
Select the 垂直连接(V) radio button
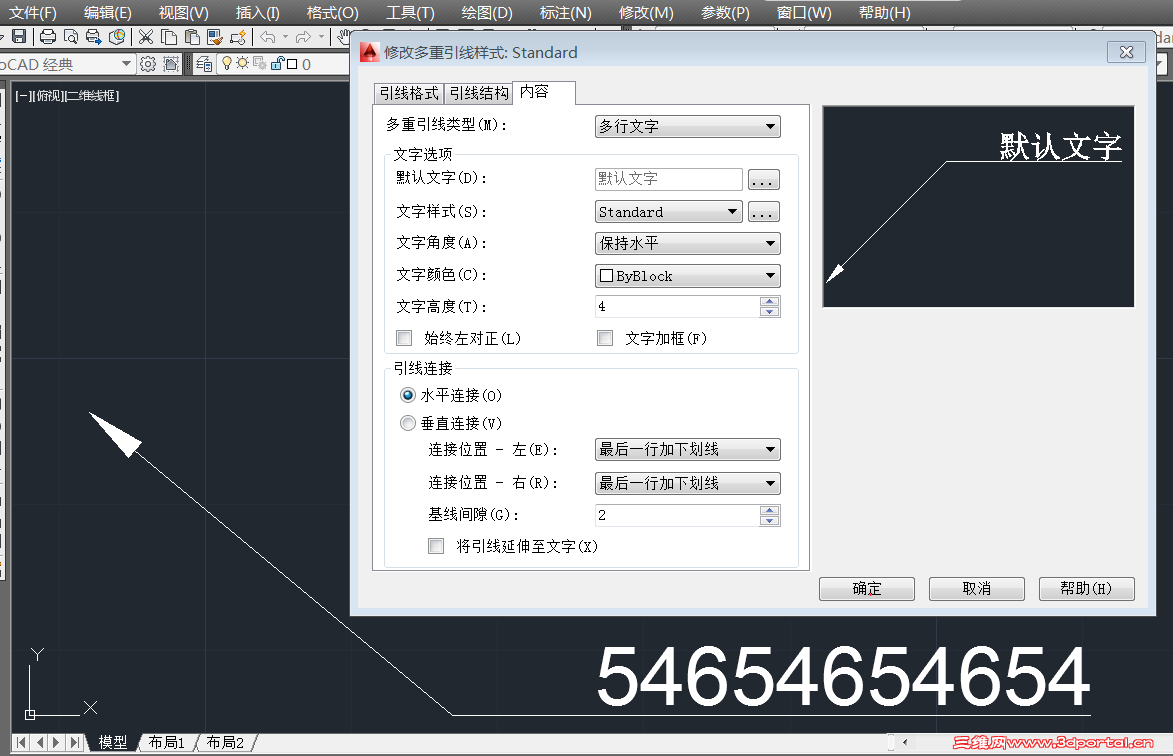click(x=408, y=423)
